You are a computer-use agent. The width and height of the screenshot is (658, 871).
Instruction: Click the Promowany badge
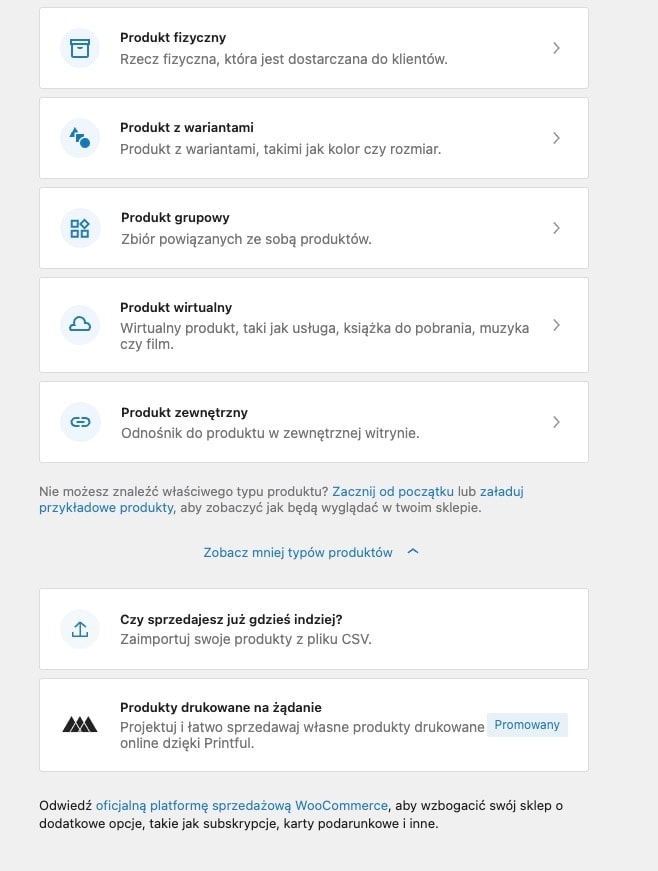point(527,725)
